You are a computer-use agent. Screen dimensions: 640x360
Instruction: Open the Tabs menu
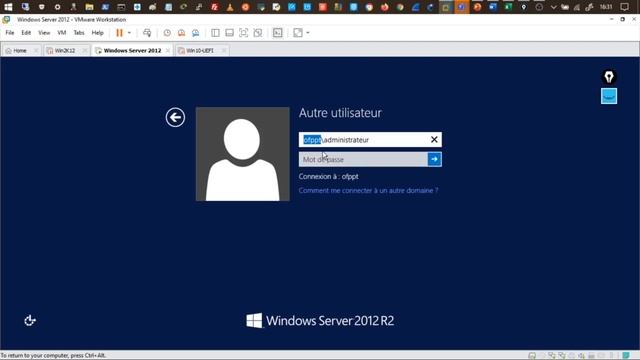point(79,33)
